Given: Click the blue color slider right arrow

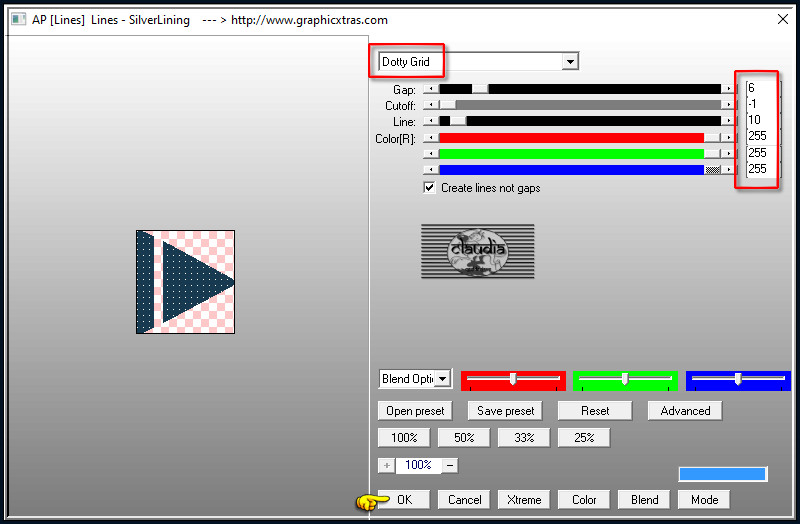Looking at the screenshot, I should click(728, 169).
